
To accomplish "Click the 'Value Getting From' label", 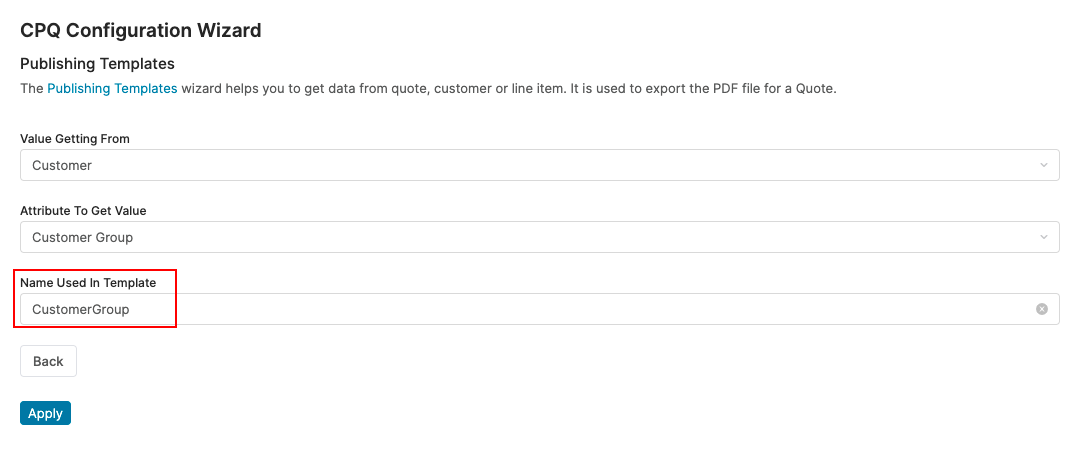I will click(x=75, y=138).
